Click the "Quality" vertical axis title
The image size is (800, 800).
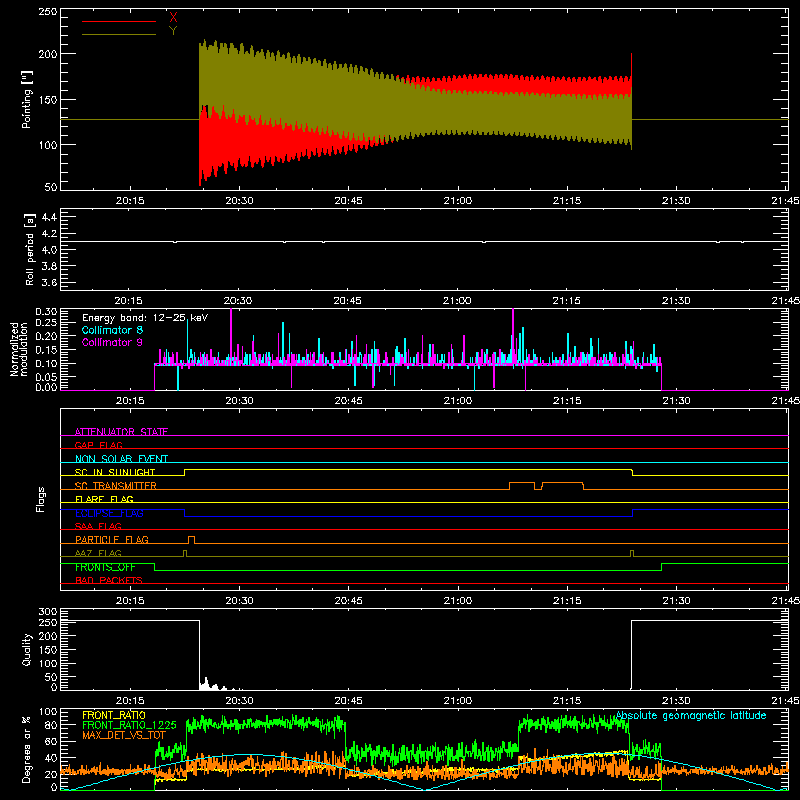pyautogui.click(x=27, y=649)
